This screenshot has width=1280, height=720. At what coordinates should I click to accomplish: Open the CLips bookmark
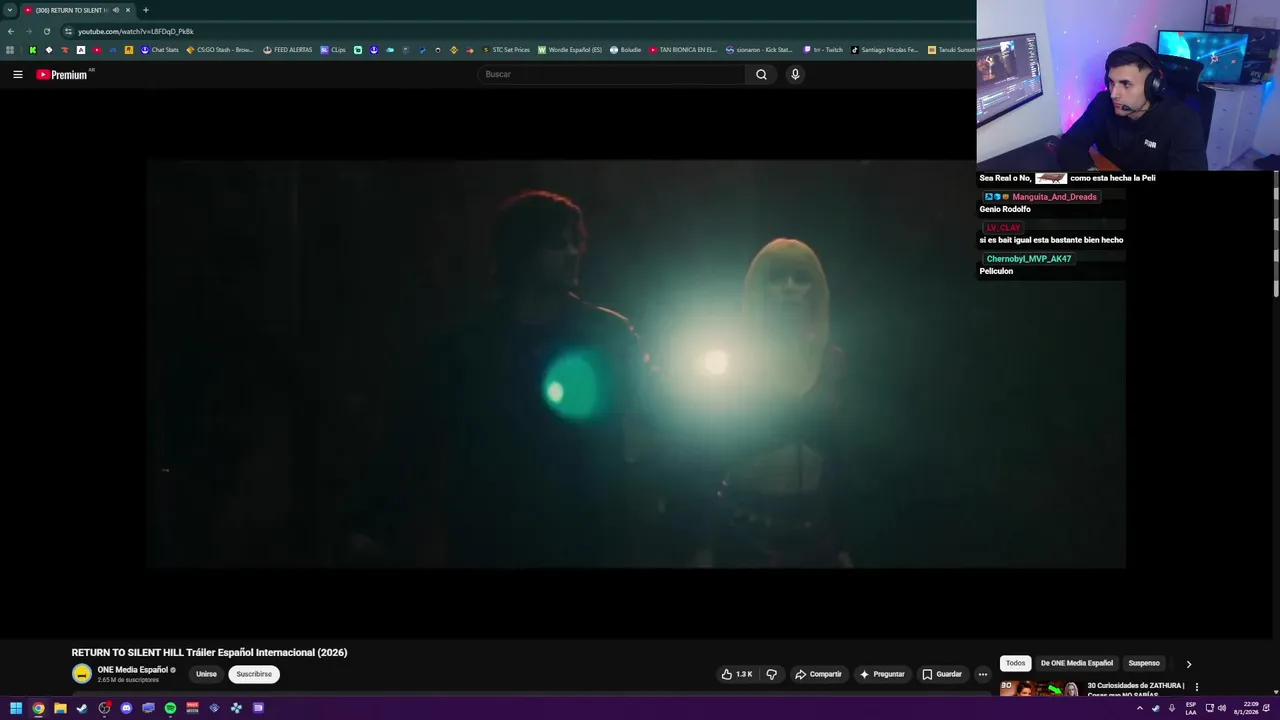click(x=333, y=49)
